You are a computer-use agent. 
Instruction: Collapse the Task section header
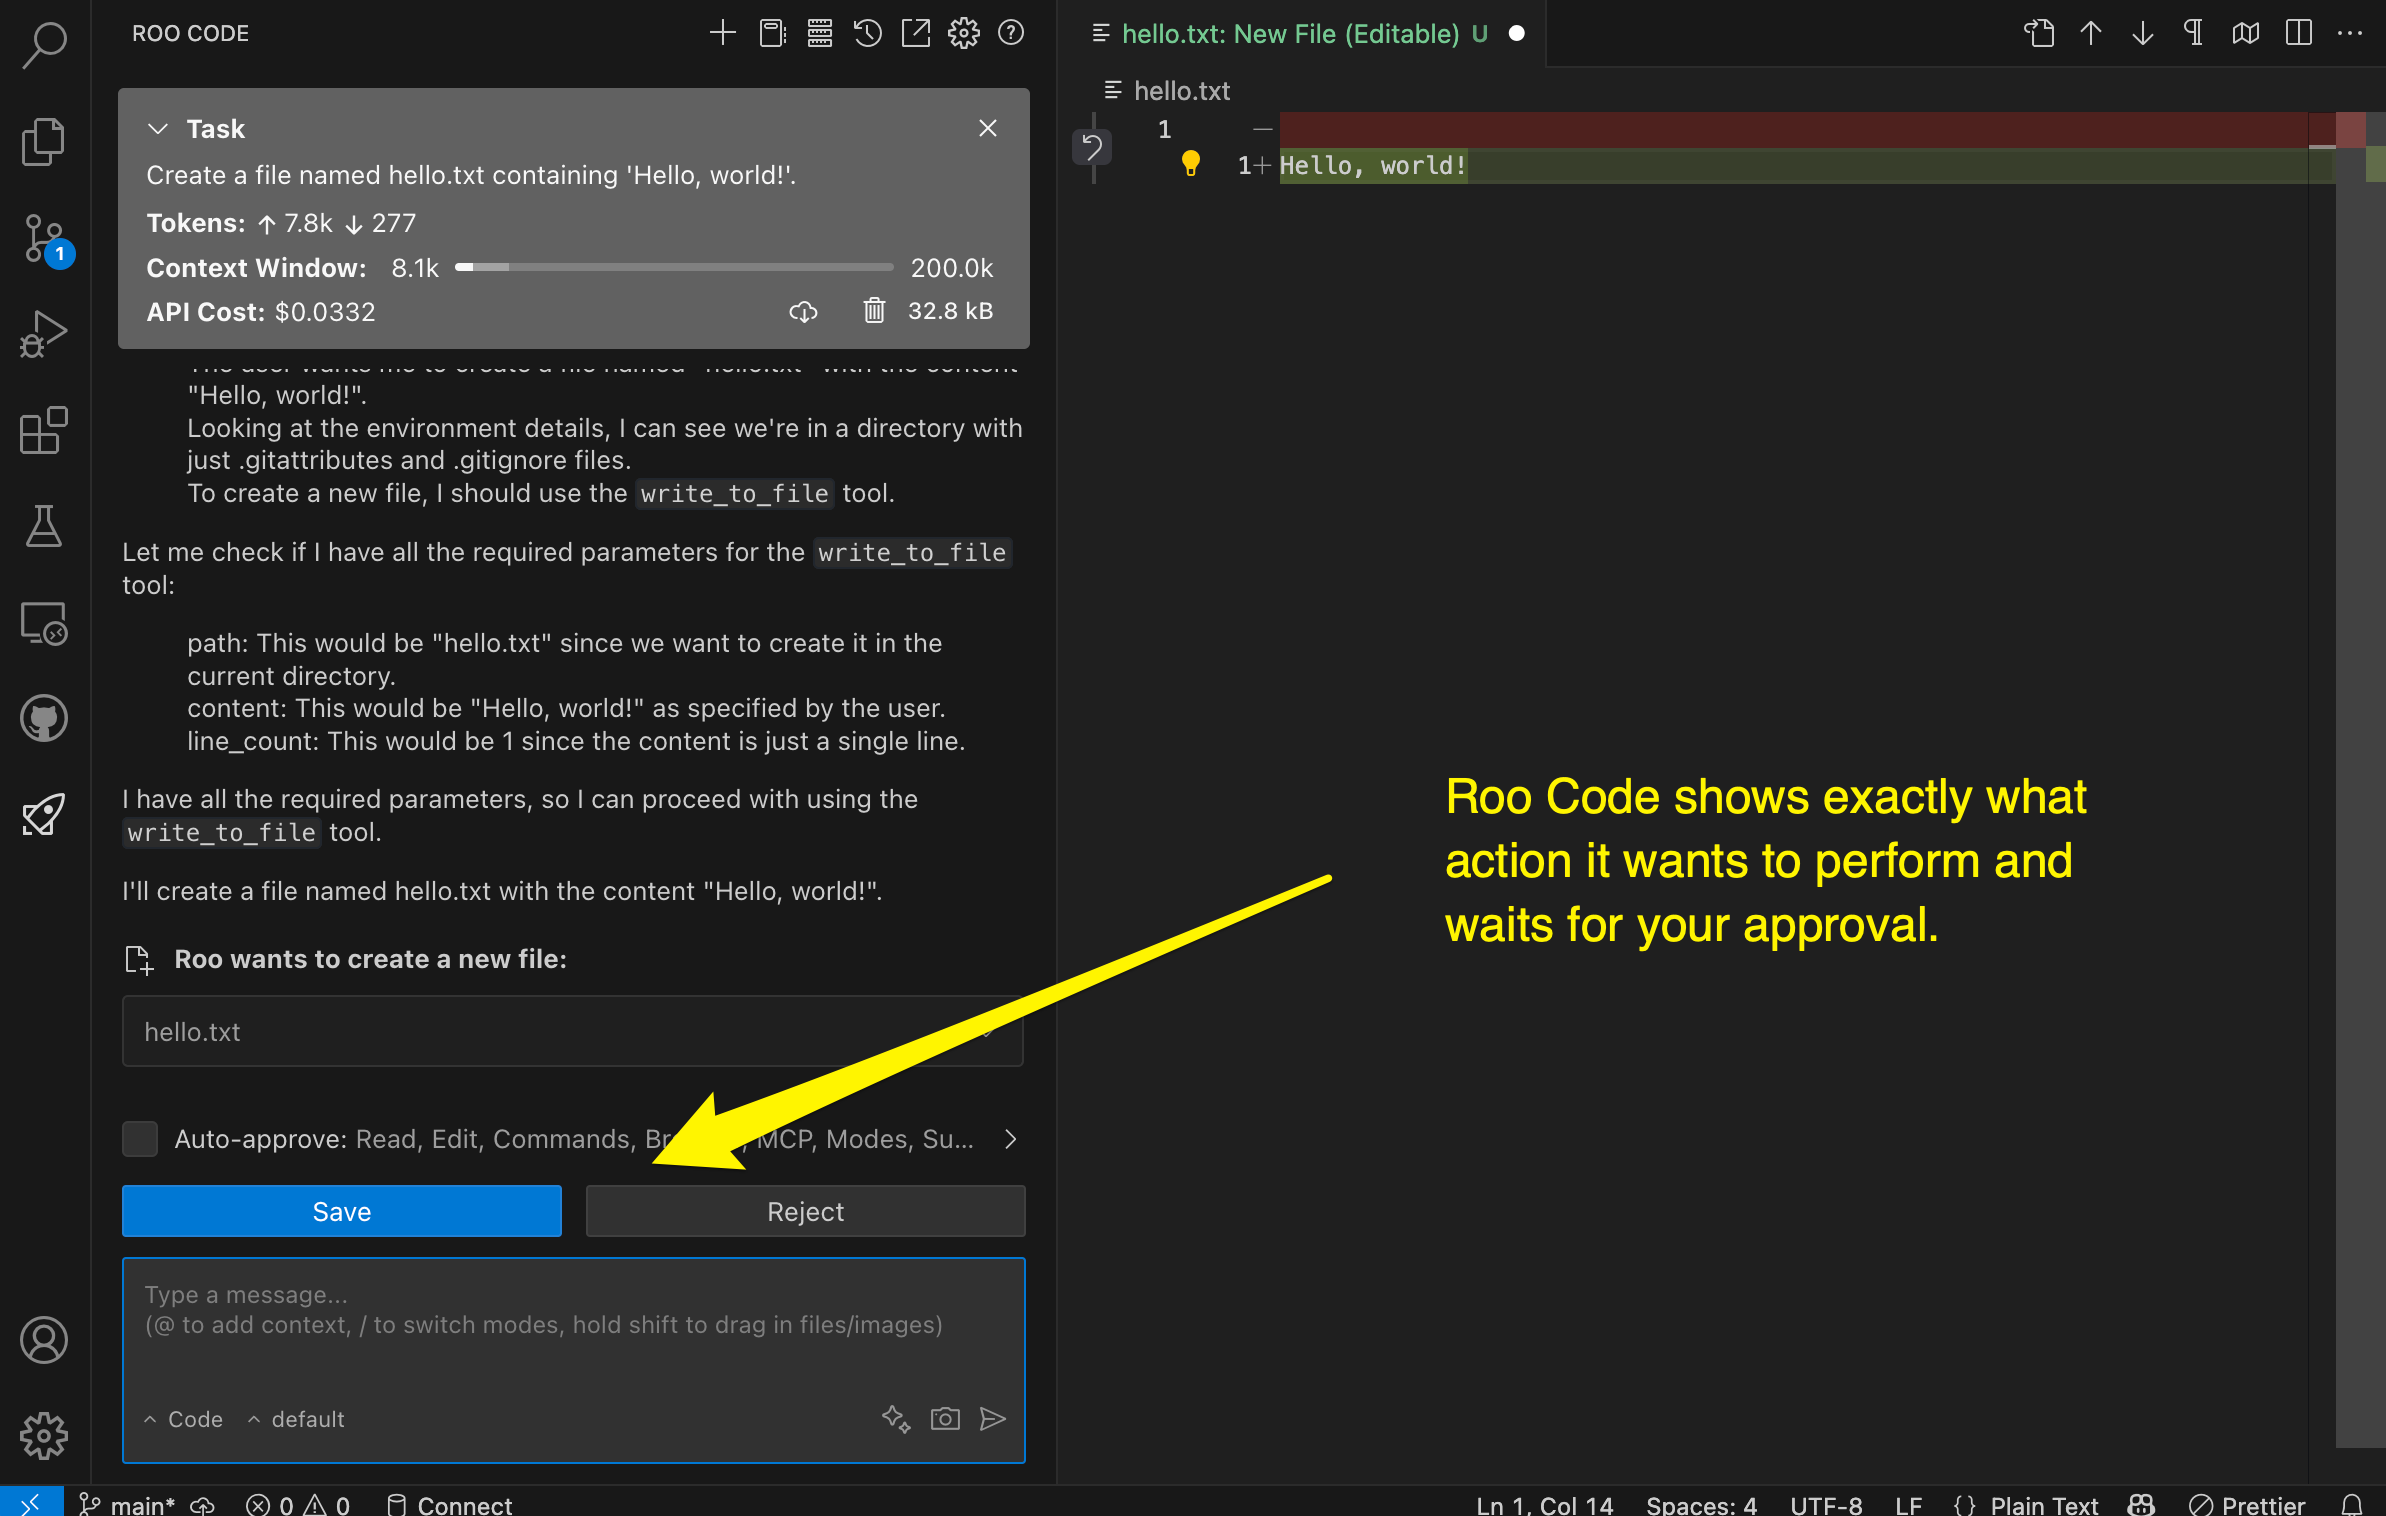tap(158, 128)
